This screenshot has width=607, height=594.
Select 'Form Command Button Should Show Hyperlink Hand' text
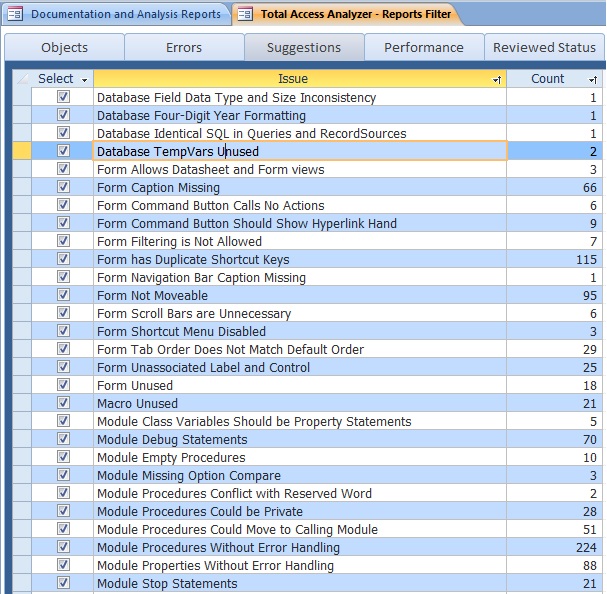(x=247, y=223)
